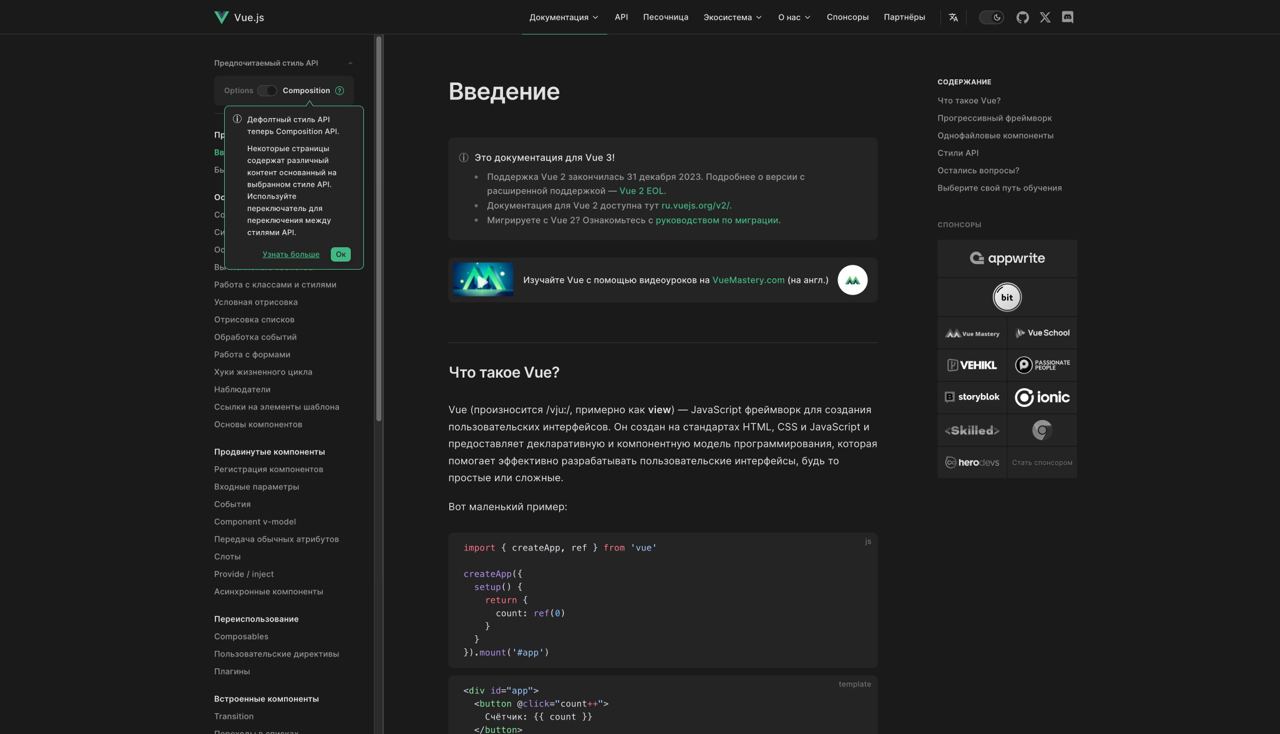Open the VueMastery video thumbnail
Viewport: 1280px width, 734px height.
[x=482, y=280]
